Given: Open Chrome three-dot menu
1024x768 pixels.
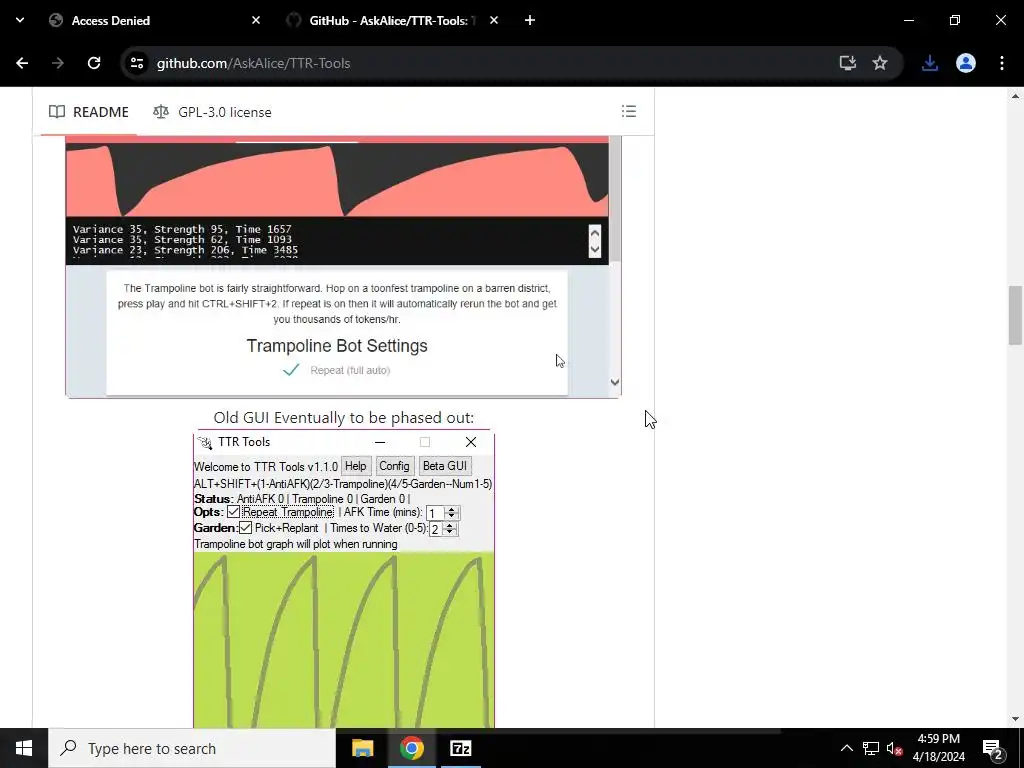Looking at the screenshot, I should click(1002, 63).
